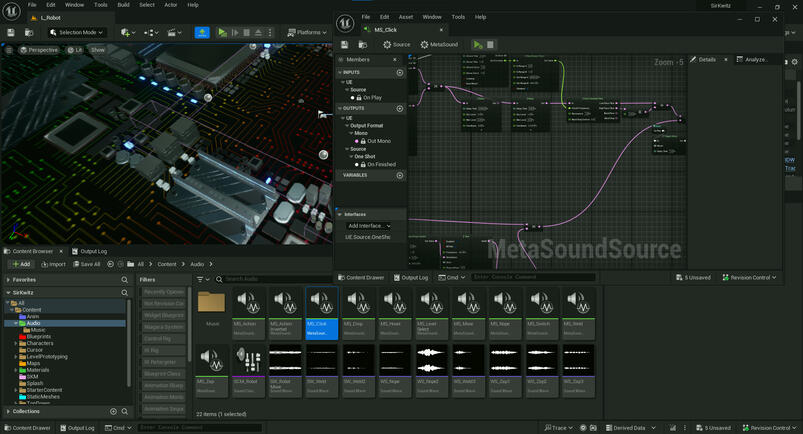803x434 pixels.
Task: Stop the MetaSound preview
Action: [x=490, y=45]
